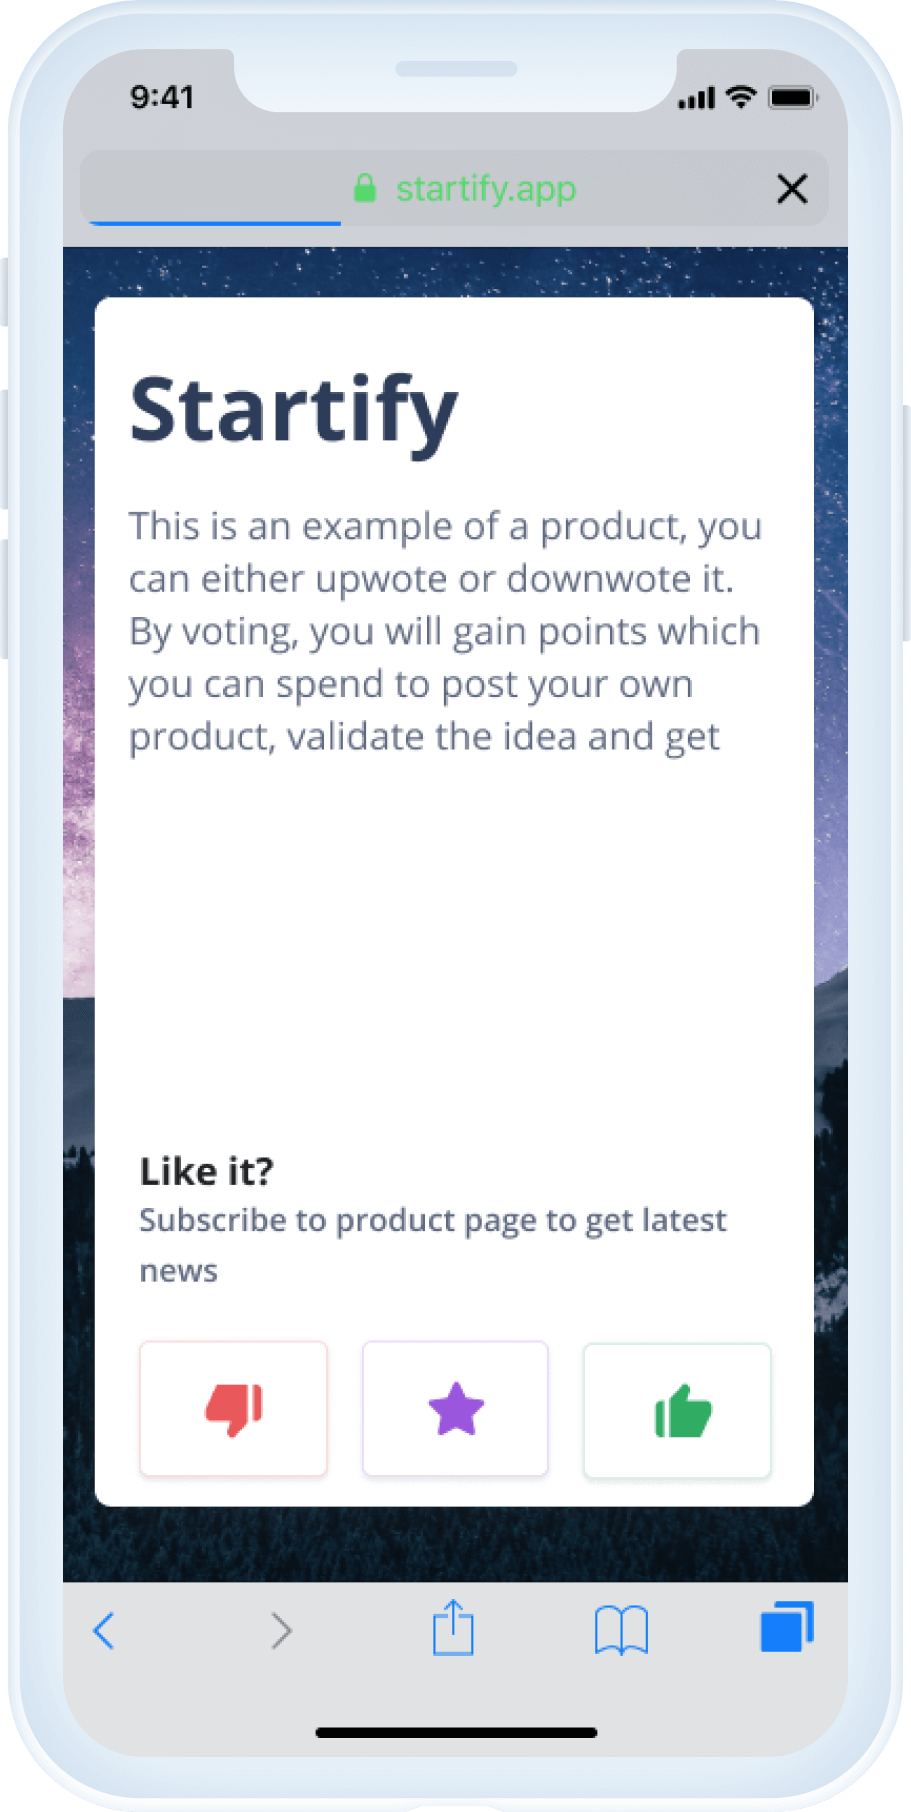Upvote the product with thumbs-up

677,1410
